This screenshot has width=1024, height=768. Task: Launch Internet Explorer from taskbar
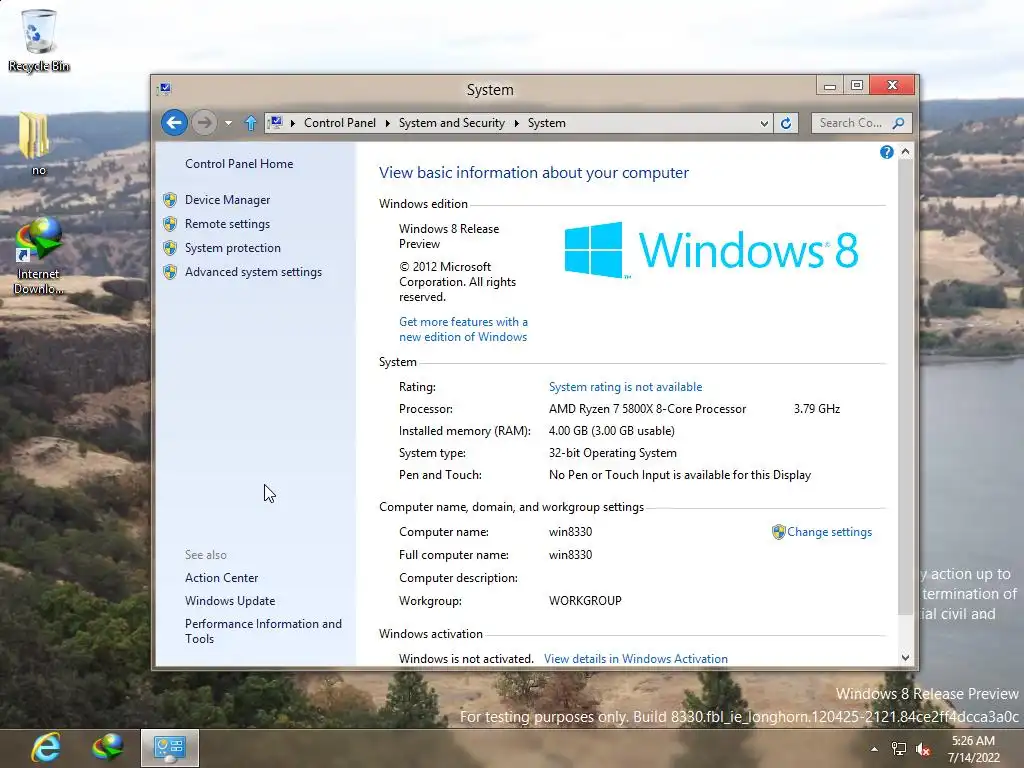46,747
